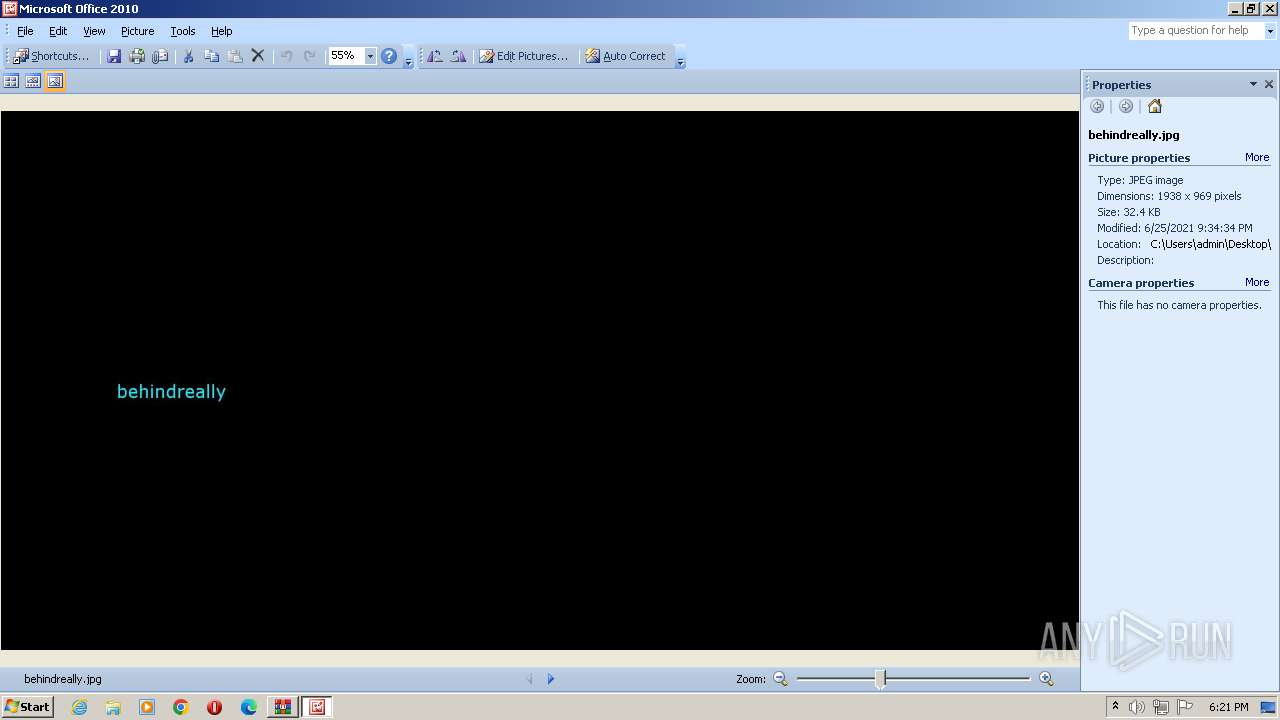This screenshot has height=720, width=1280.
Task: Click the zoom out magnifier icon
Action: [x=780, y=679]
